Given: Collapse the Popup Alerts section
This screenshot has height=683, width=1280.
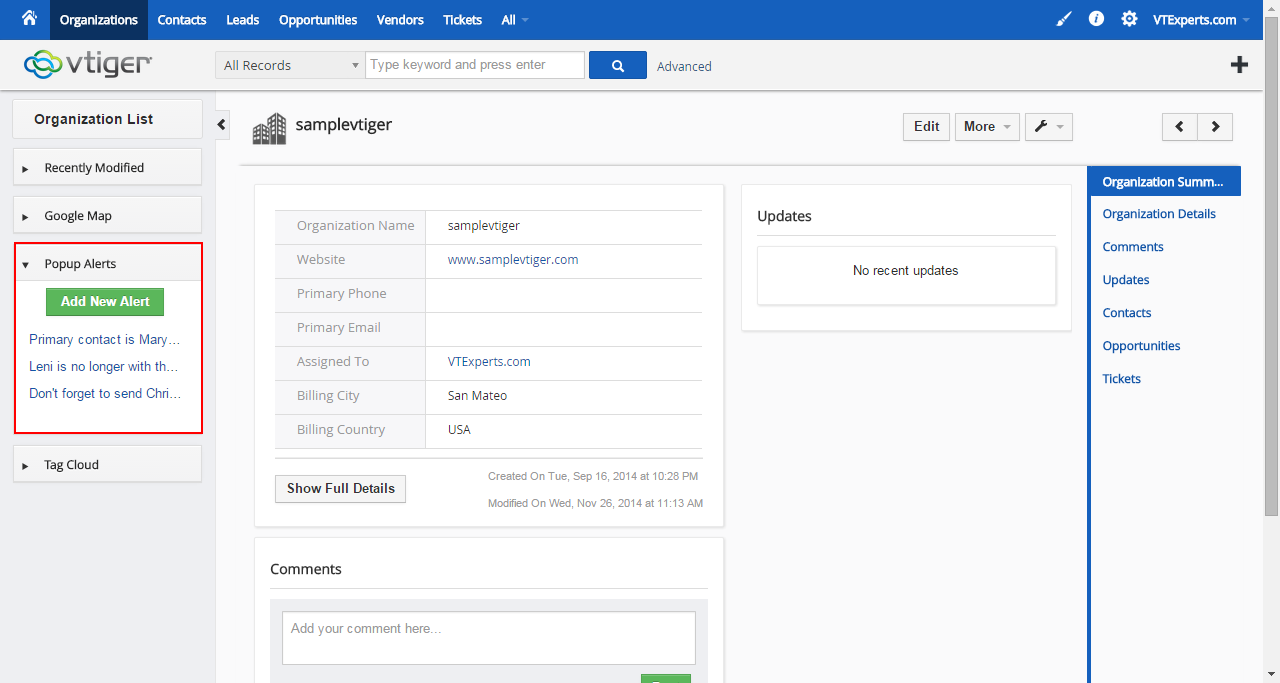Looking at the screenshot, I should tap(108, 264).
